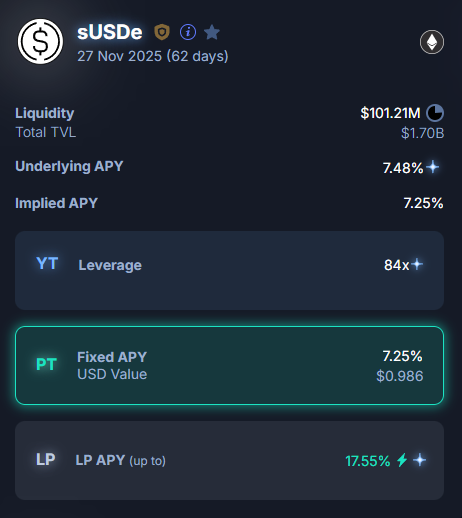Click the 17.55% LP APY percentage
462x518 pixels.
pyautogui.click(x=368, y=461)
